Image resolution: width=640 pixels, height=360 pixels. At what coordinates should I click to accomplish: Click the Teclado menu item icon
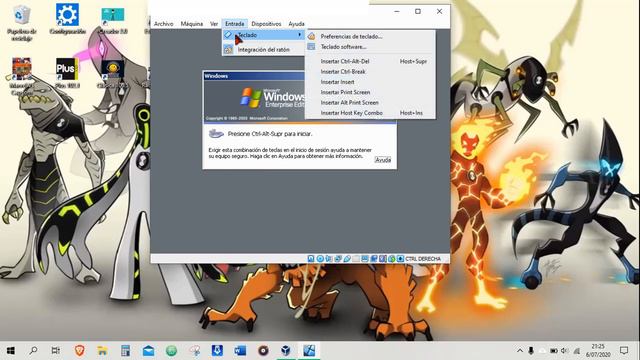(228, 35)
